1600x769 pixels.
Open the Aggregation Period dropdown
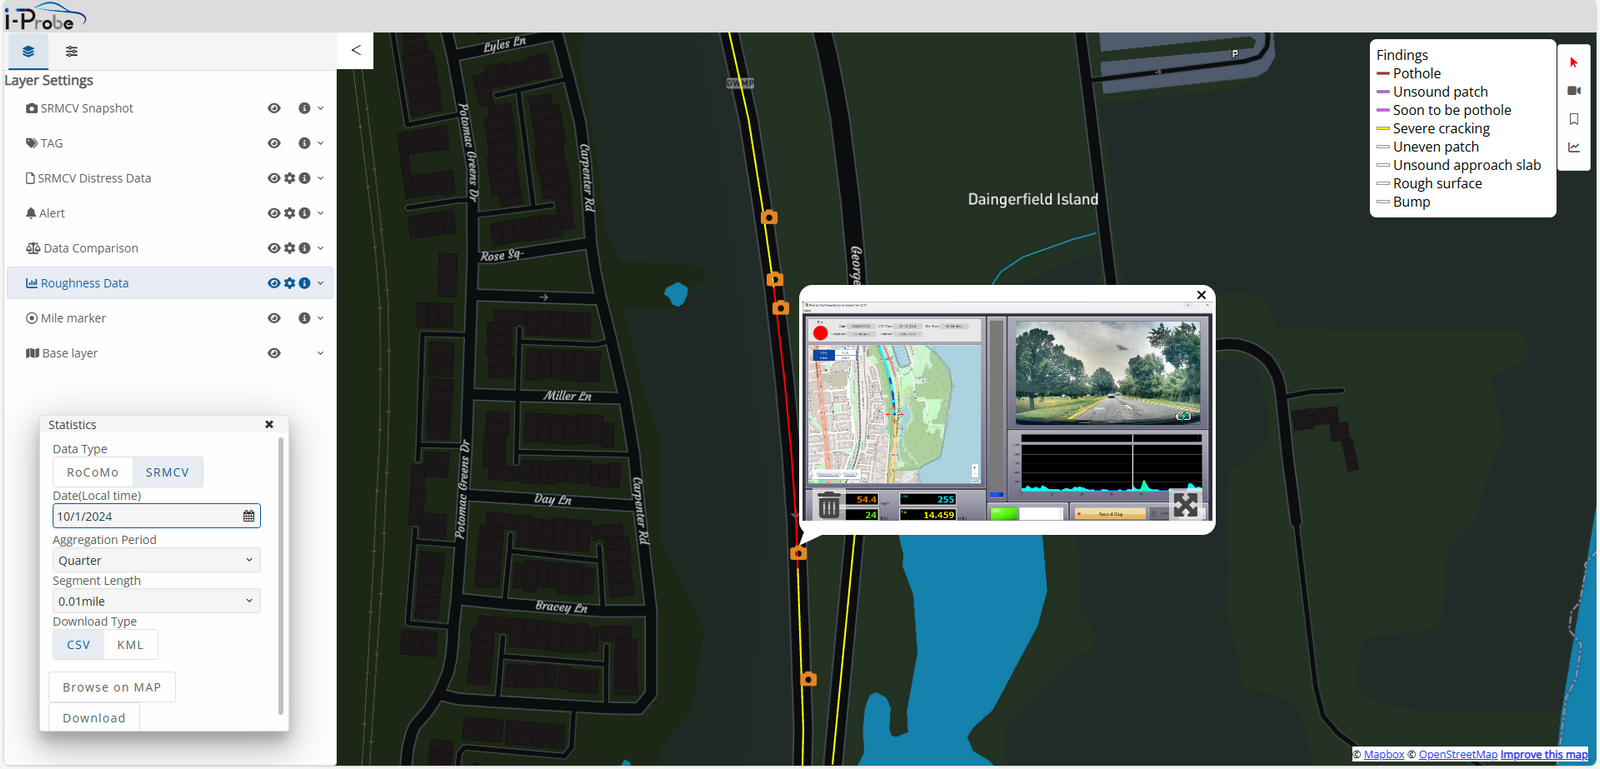click(x=156, y=561)
